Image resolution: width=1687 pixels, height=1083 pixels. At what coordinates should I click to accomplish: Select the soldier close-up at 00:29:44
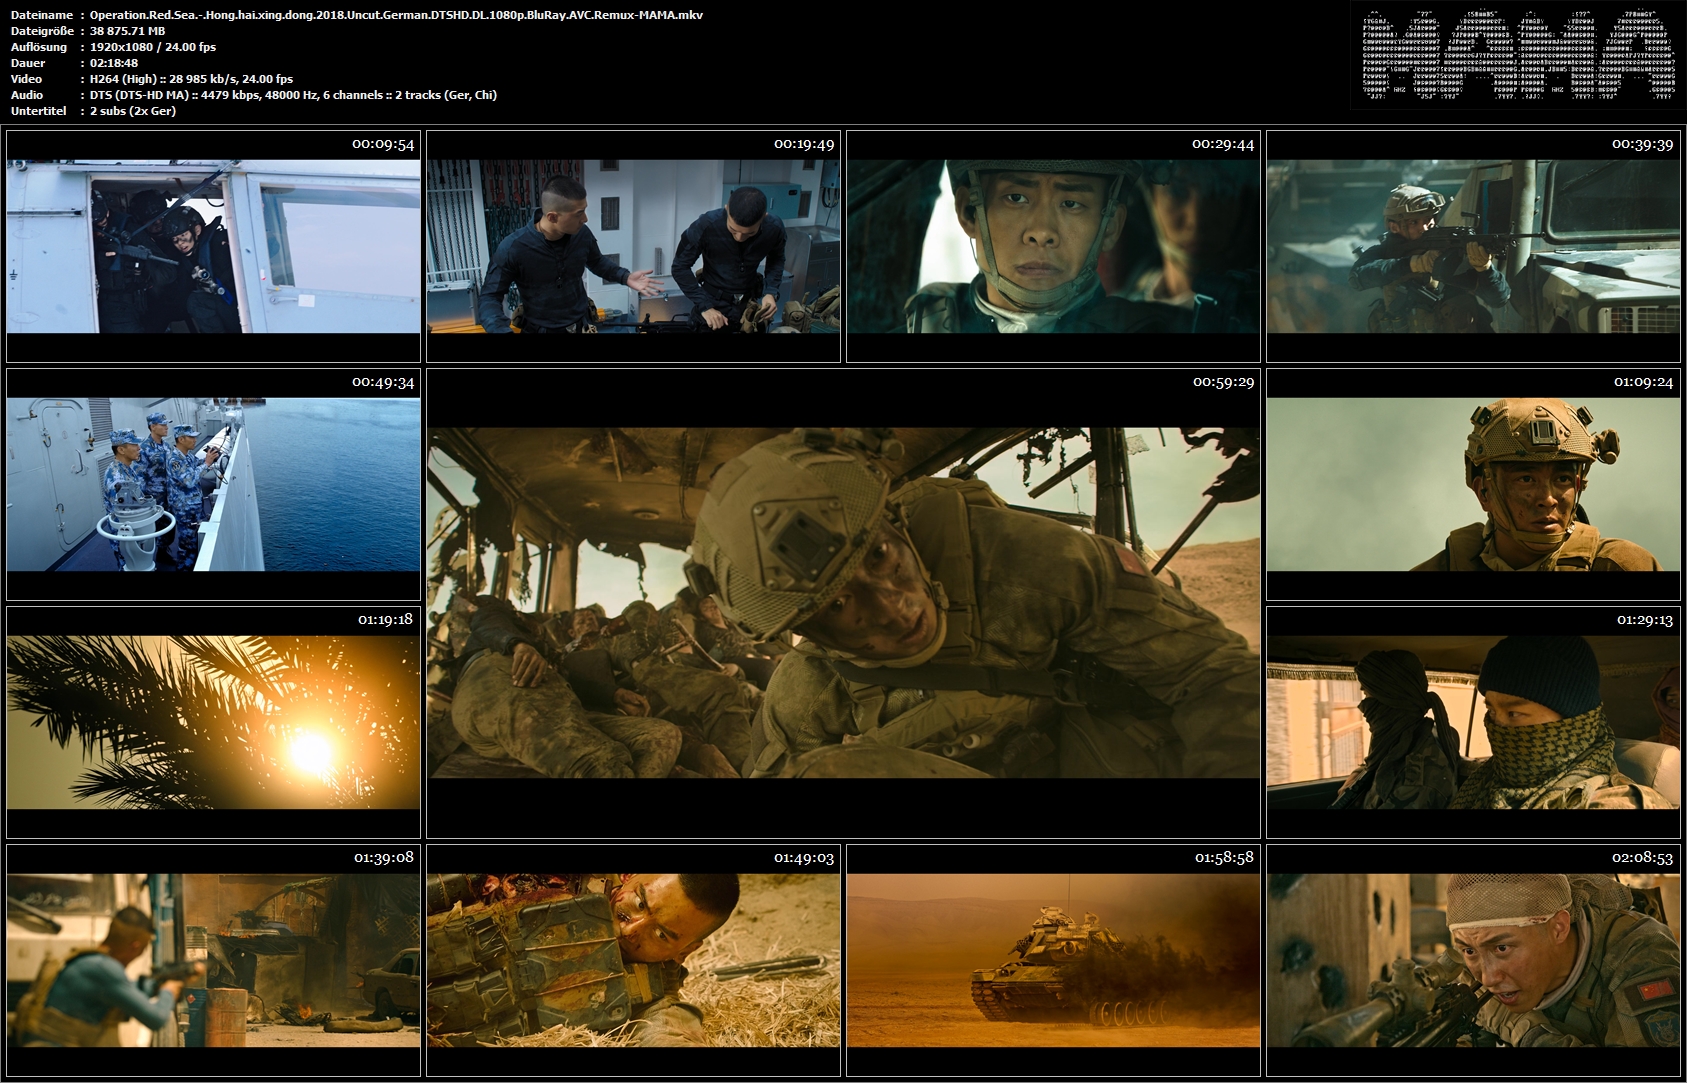coord(1053,246)
